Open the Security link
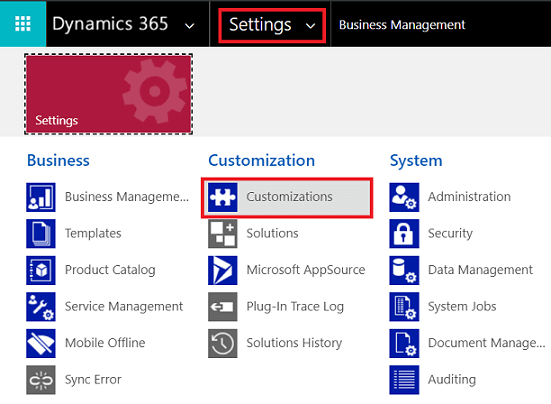The height and width of the screenshot is (404, 551). point(450,234)
